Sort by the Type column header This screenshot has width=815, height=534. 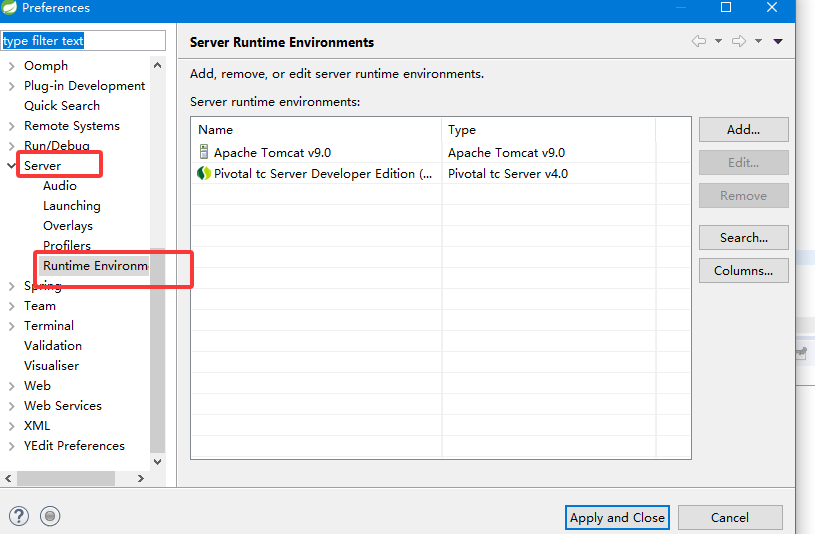(x=548, y=129)
